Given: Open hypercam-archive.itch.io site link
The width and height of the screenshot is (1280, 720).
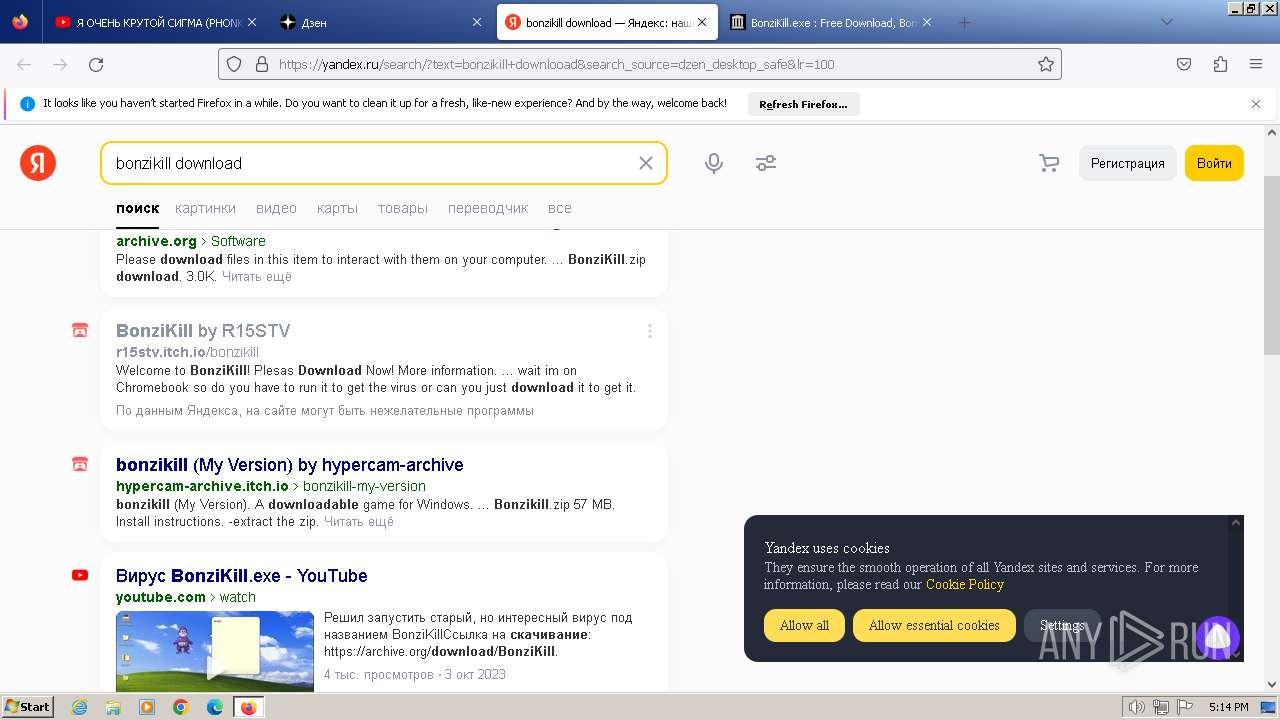Looking at the screenshot, I should [x=202, y=487].
